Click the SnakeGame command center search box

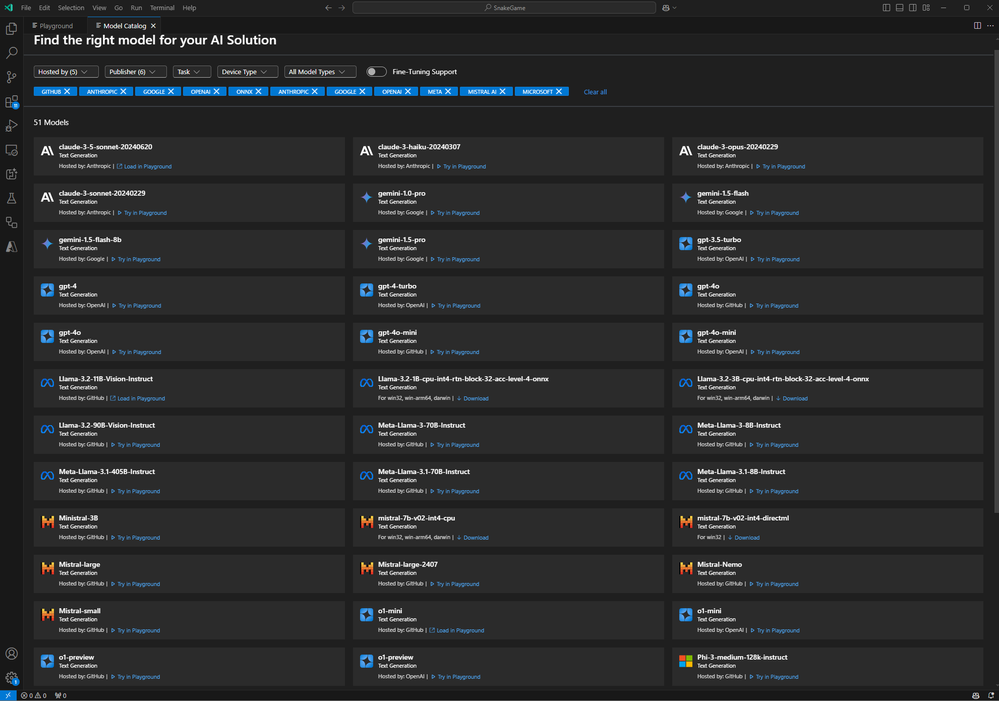pos(503,8)
